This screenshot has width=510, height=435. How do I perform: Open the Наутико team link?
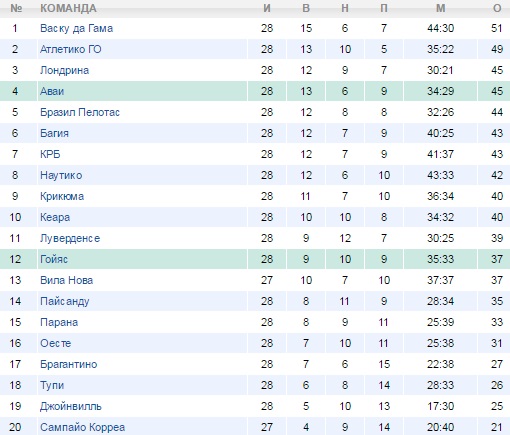[x=61, y=175]
